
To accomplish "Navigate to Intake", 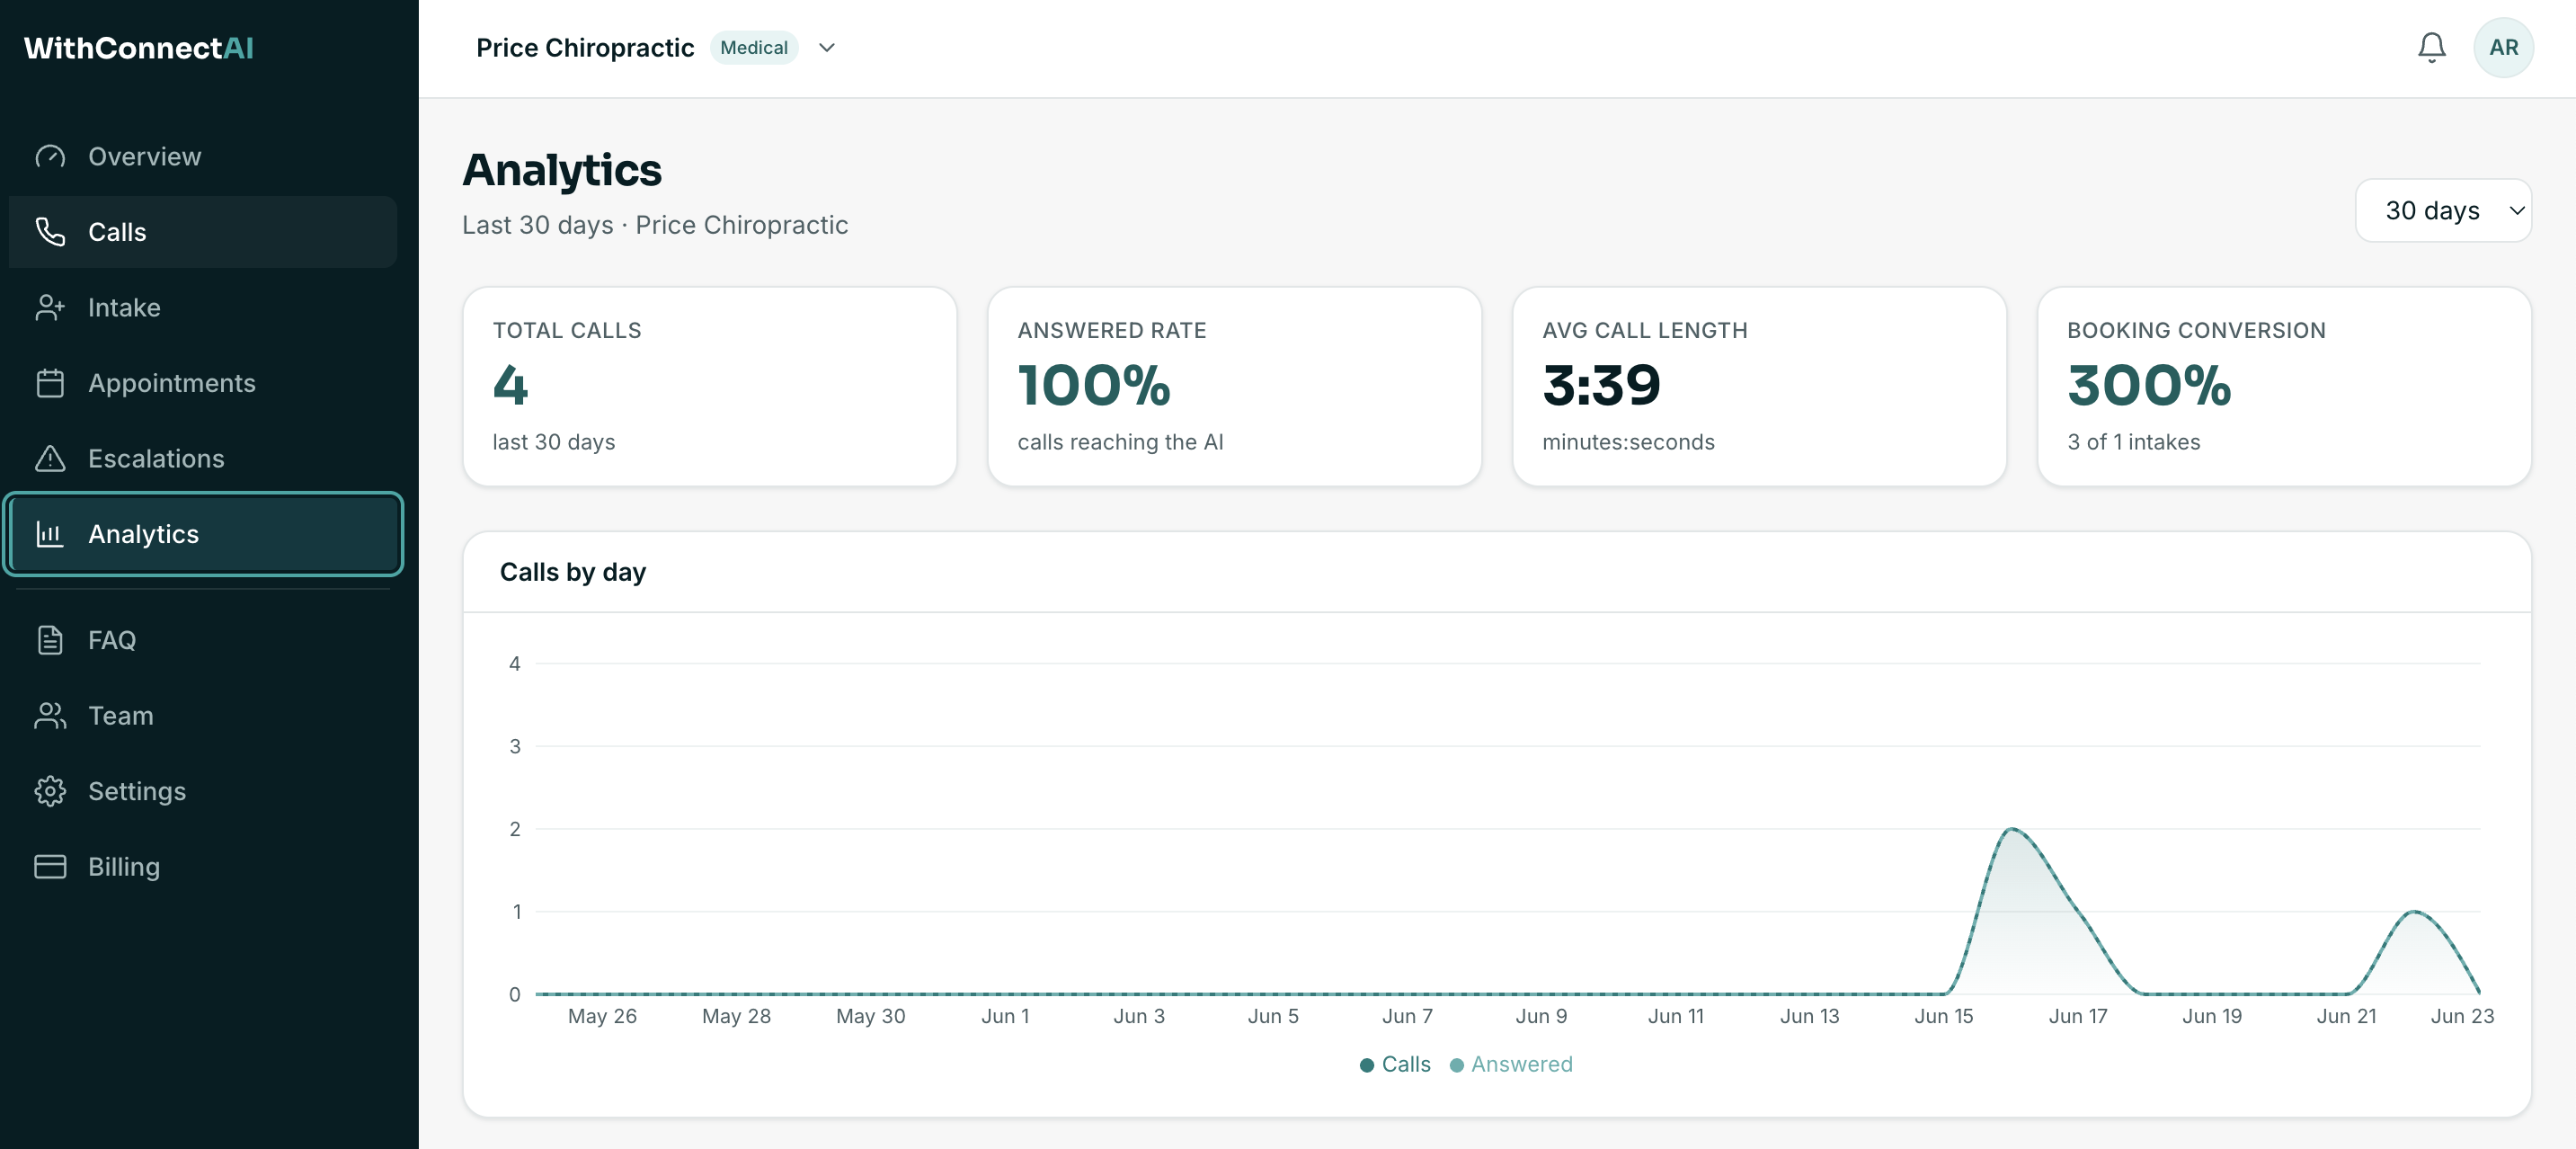I will 203,308.
